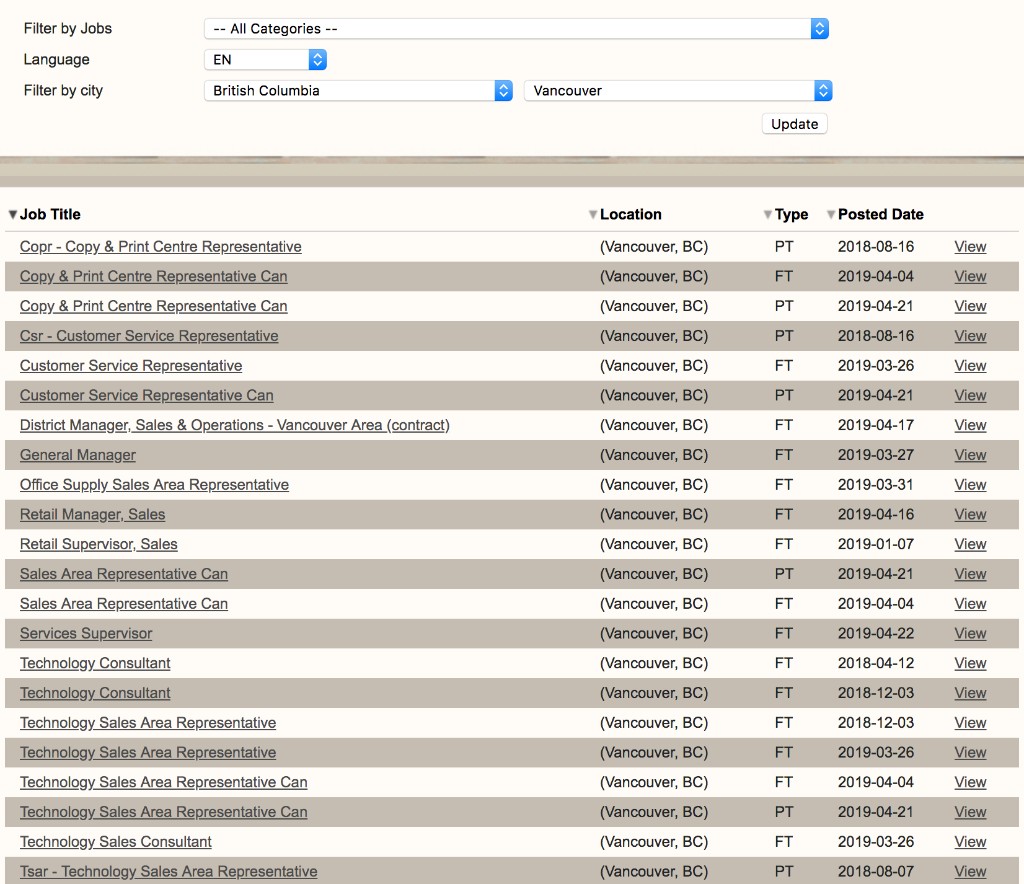Open Office Supply Sales Area Representative link
Screen dimensions: 1024x884
pos(154,485)
